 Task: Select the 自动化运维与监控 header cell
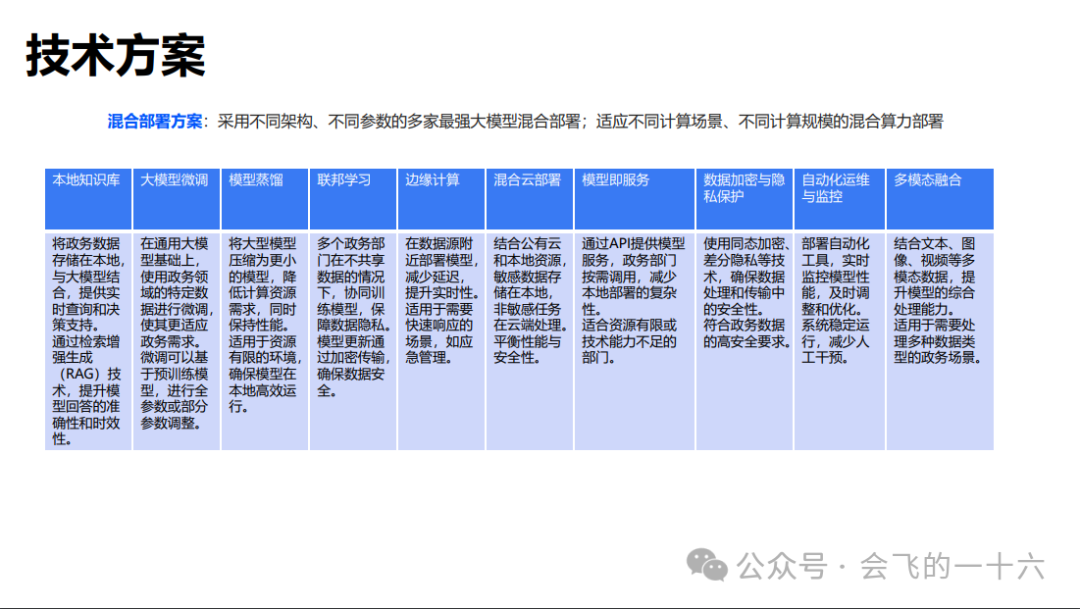840,198
